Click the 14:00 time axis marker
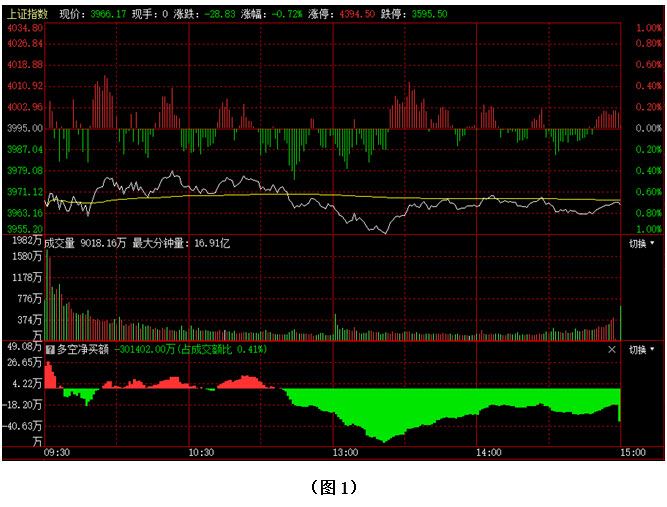This screenshot has width=667, height=507. pyautogui.click(x=489, y=453)
